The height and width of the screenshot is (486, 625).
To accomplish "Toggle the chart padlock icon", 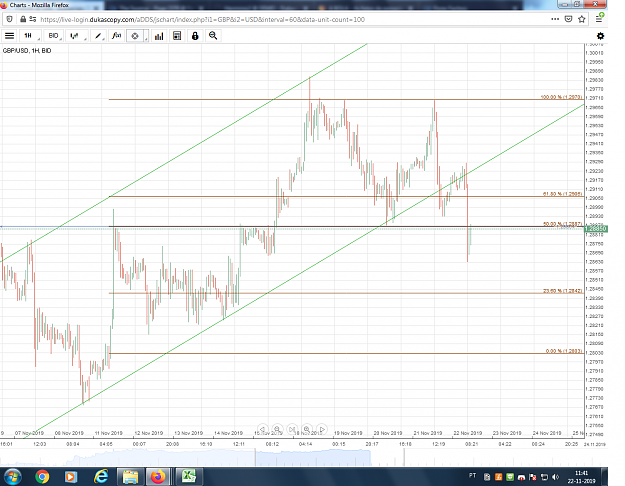I will (195, 36).
